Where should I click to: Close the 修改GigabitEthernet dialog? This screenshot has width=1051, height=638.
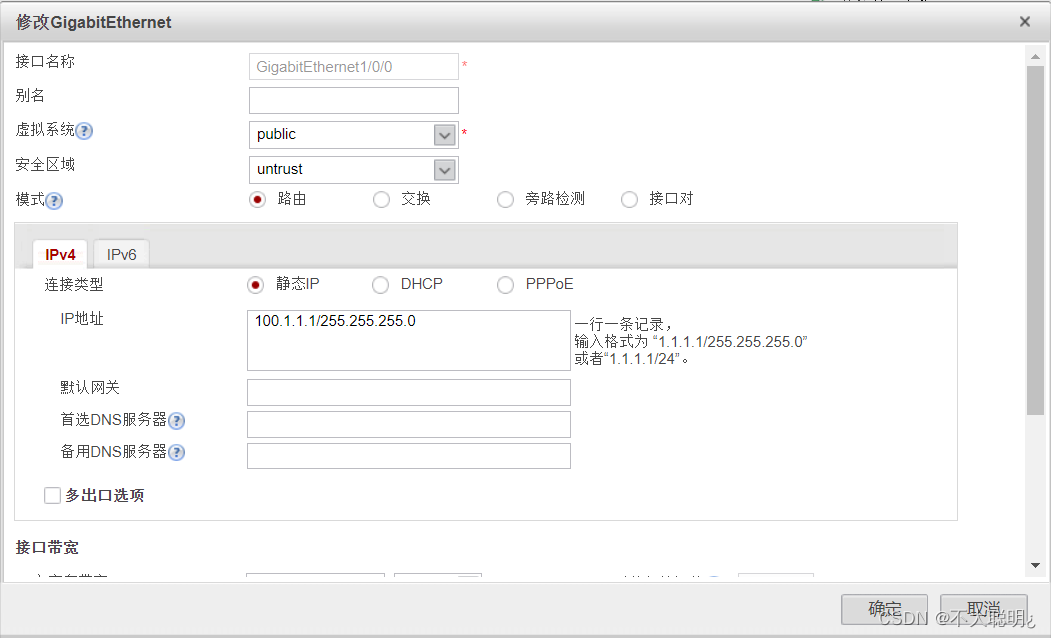pyautogui.click(x=1024, y=21)
